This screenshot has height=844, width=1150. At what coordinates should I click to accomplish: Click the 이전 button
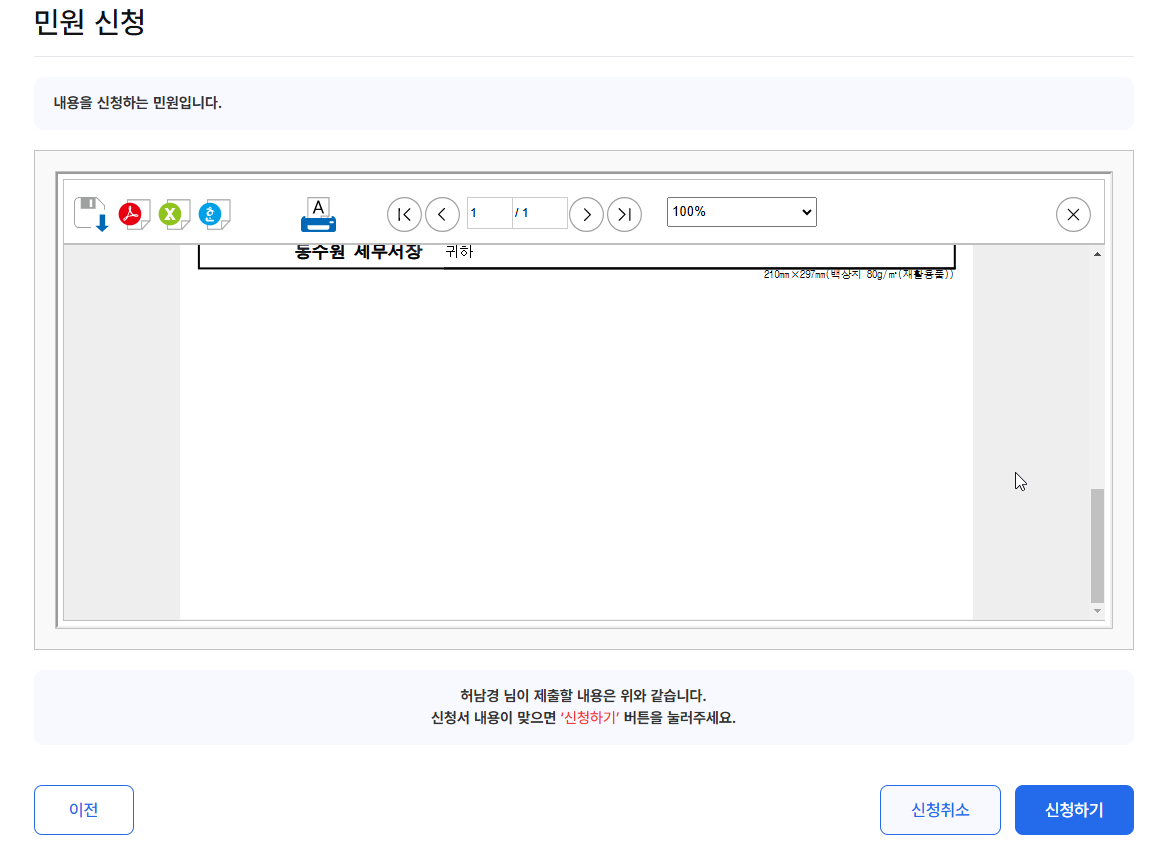83,810
